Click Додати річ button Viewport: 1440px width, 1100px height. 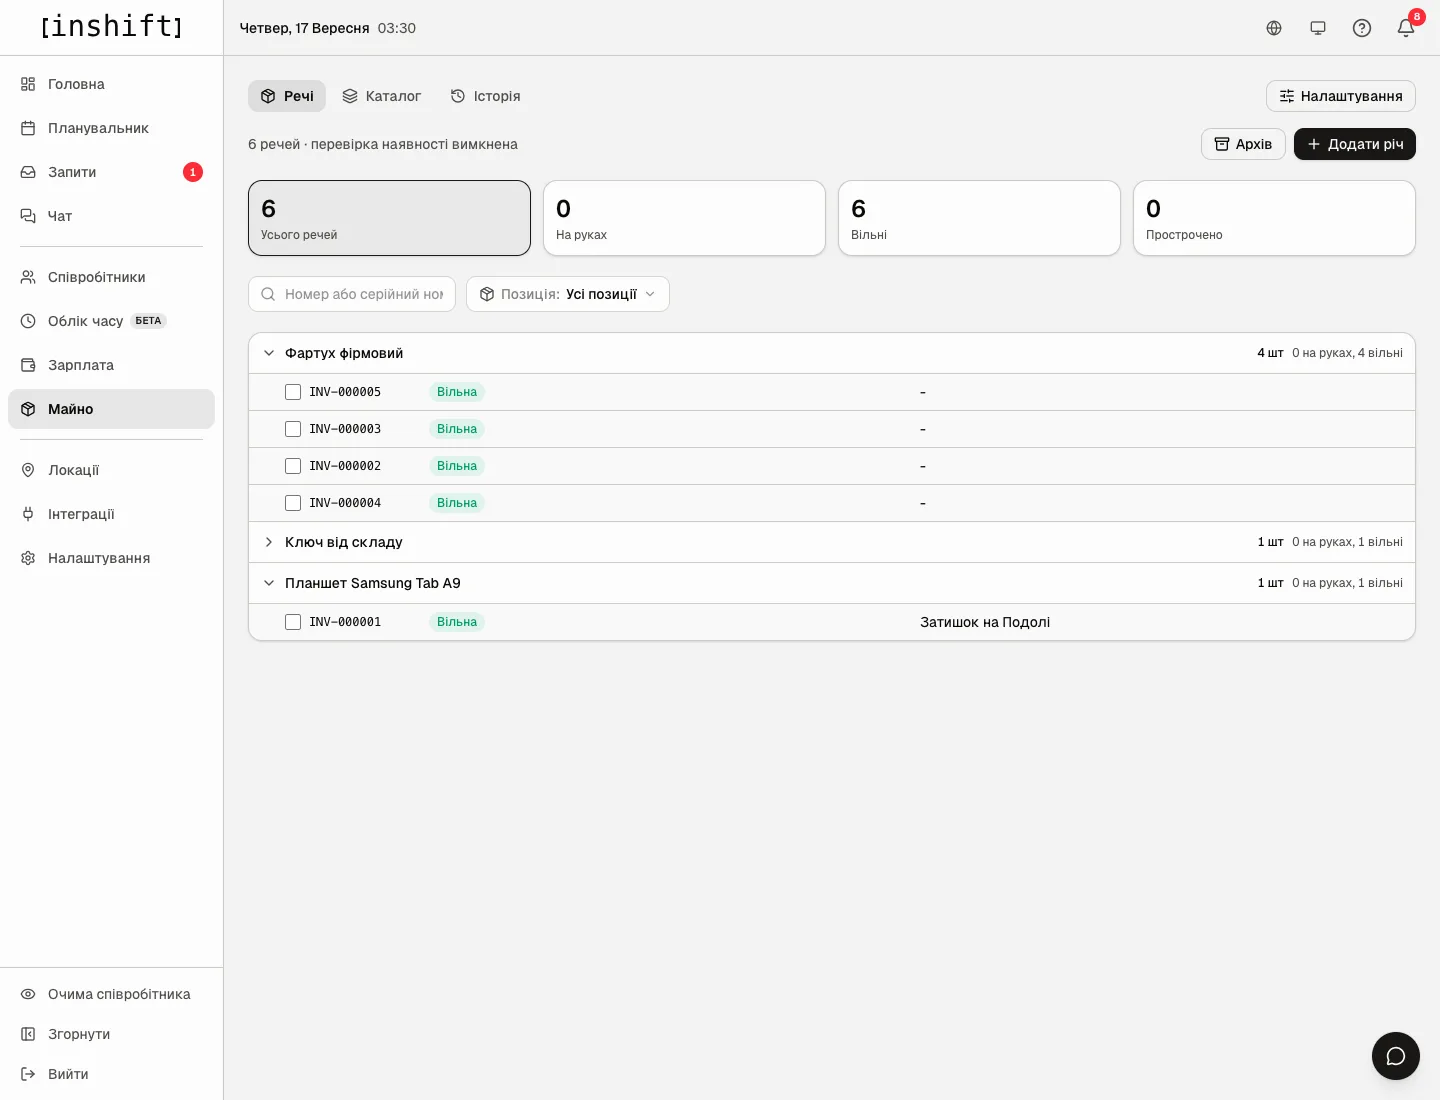click(x=1355, y=144)
